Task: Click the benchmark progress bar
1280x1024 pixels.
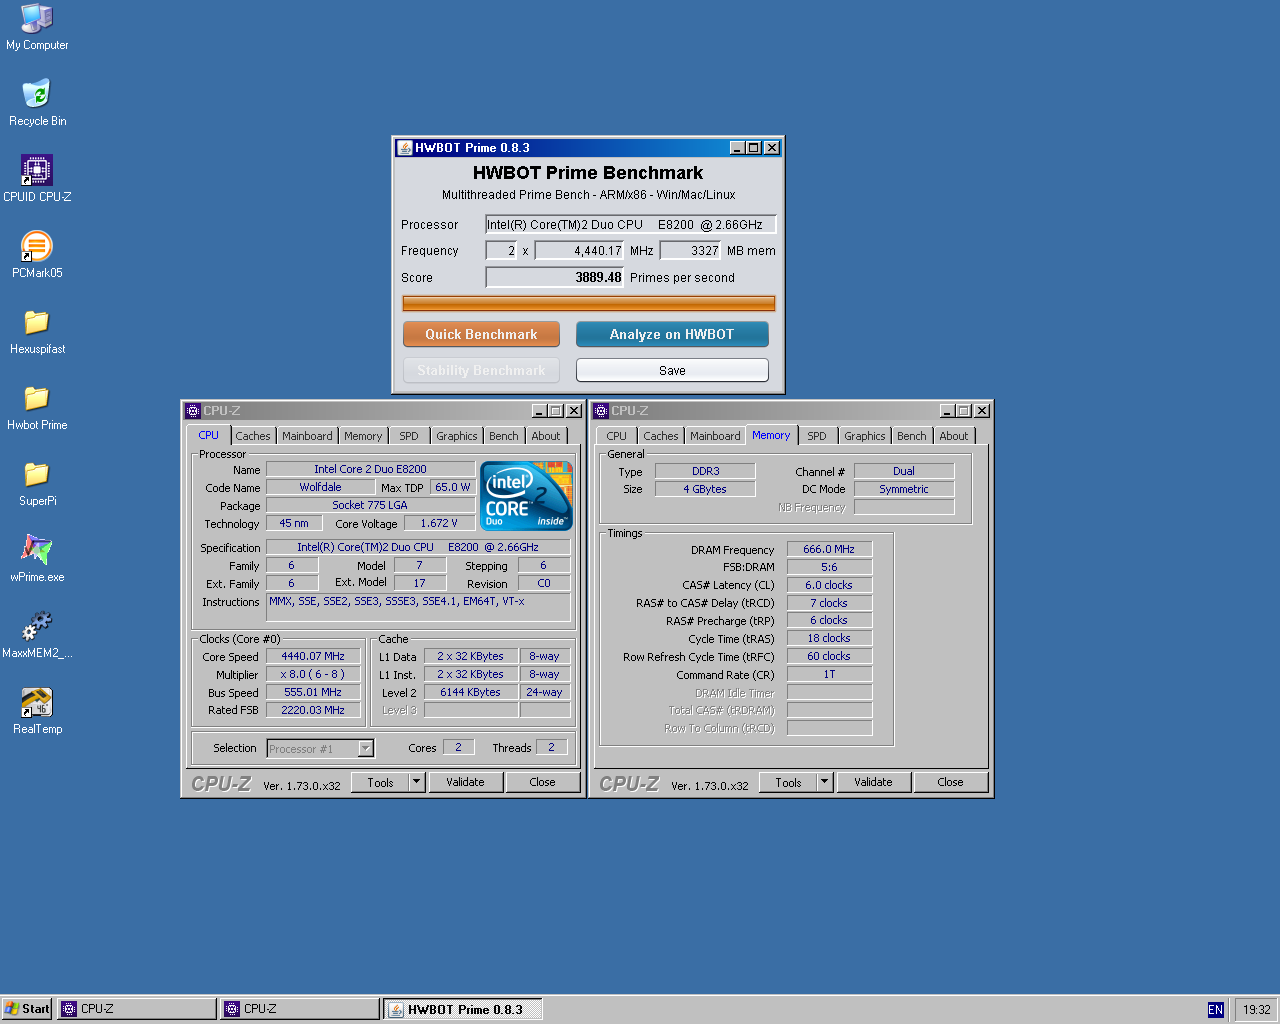Action: pyautogui.click(x=588, y=303)
